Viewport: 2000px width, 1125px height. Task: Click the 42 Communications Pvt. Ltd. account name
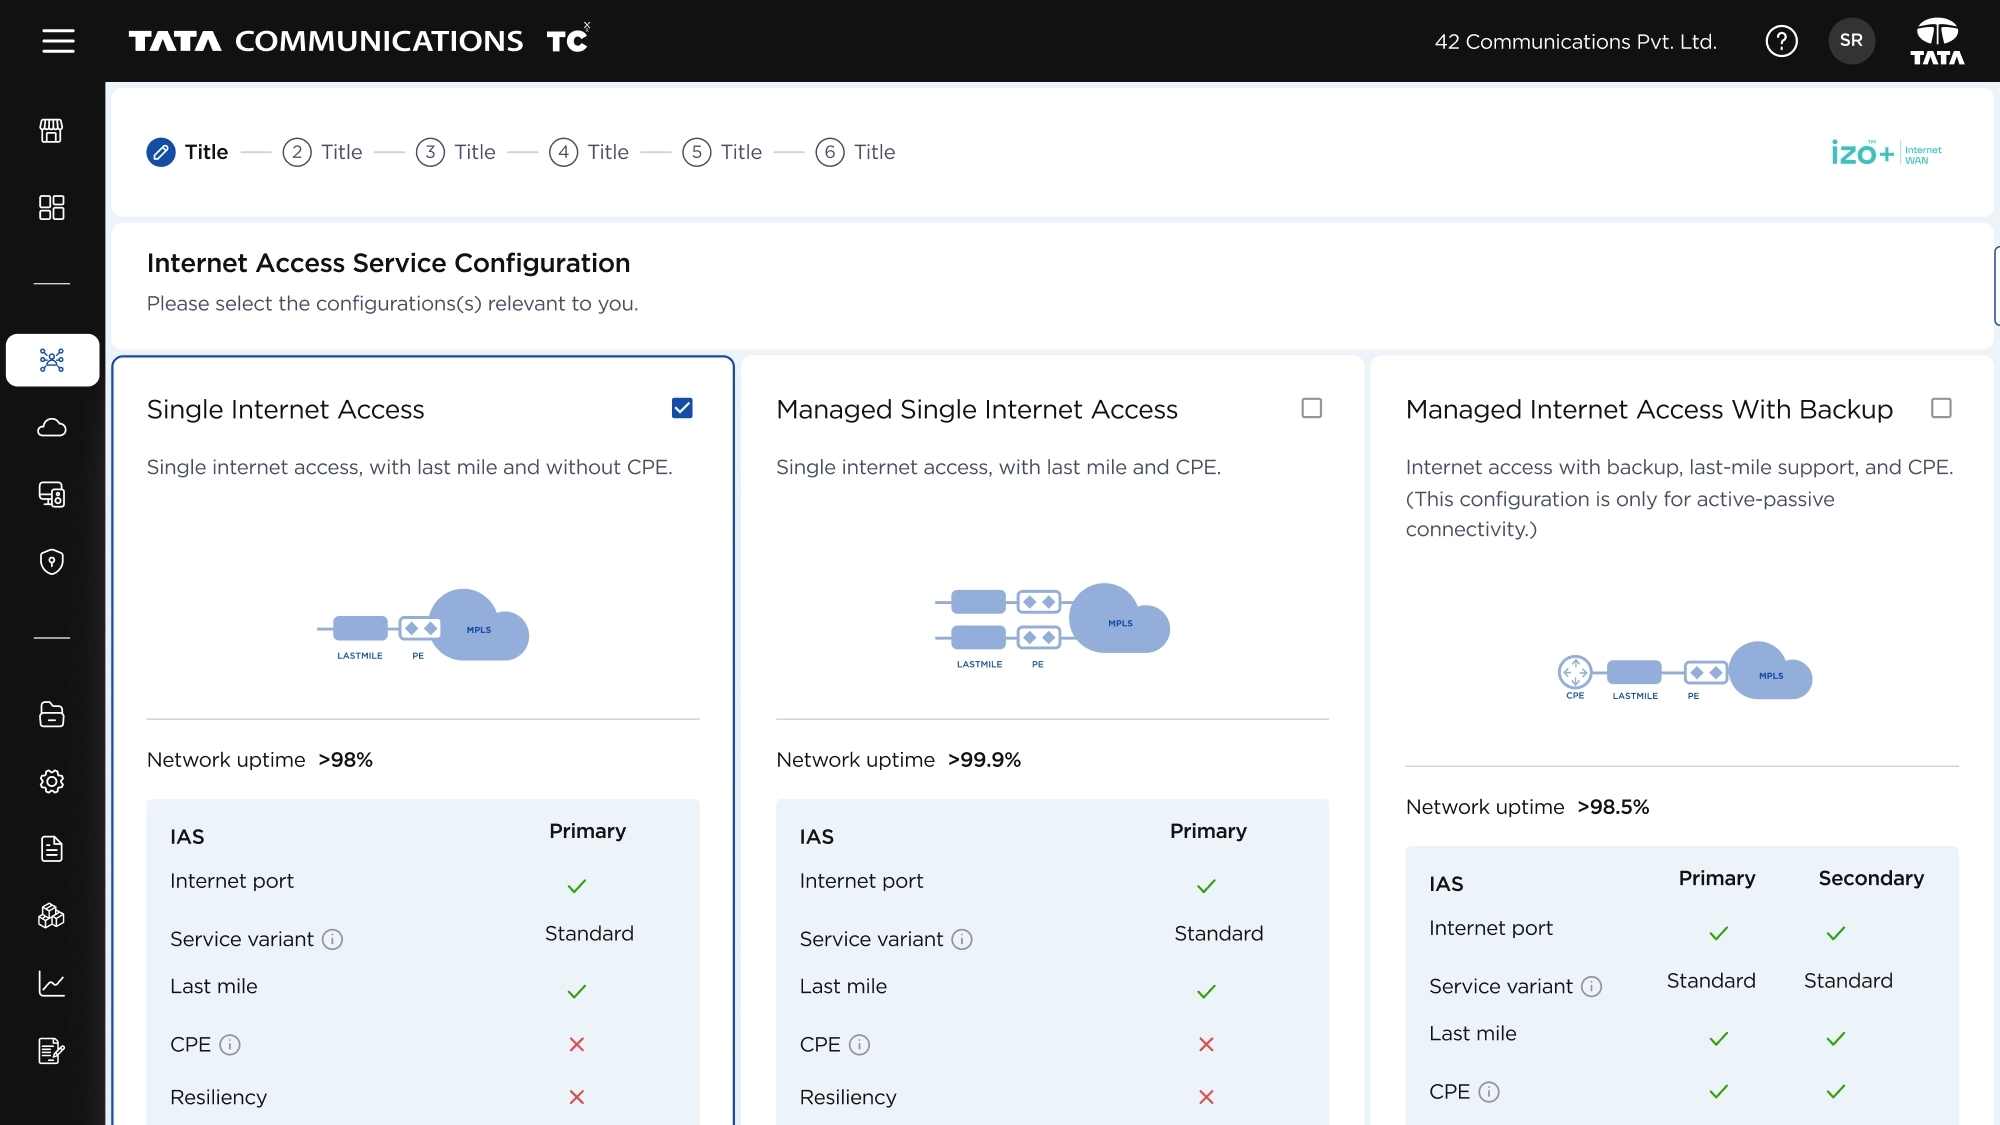point(1576,42)
